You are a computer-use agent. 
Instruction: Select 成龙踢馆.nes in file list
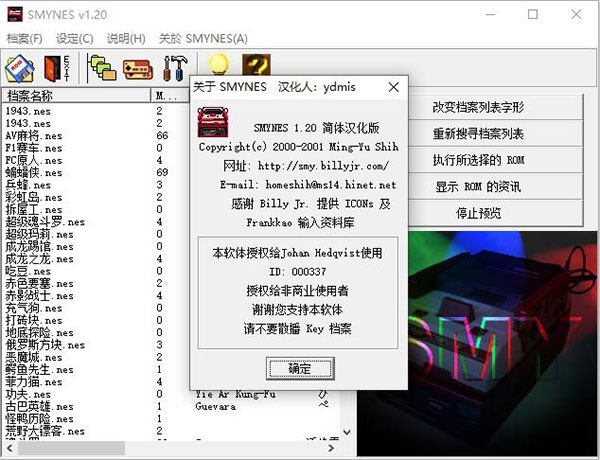[39, 246]
